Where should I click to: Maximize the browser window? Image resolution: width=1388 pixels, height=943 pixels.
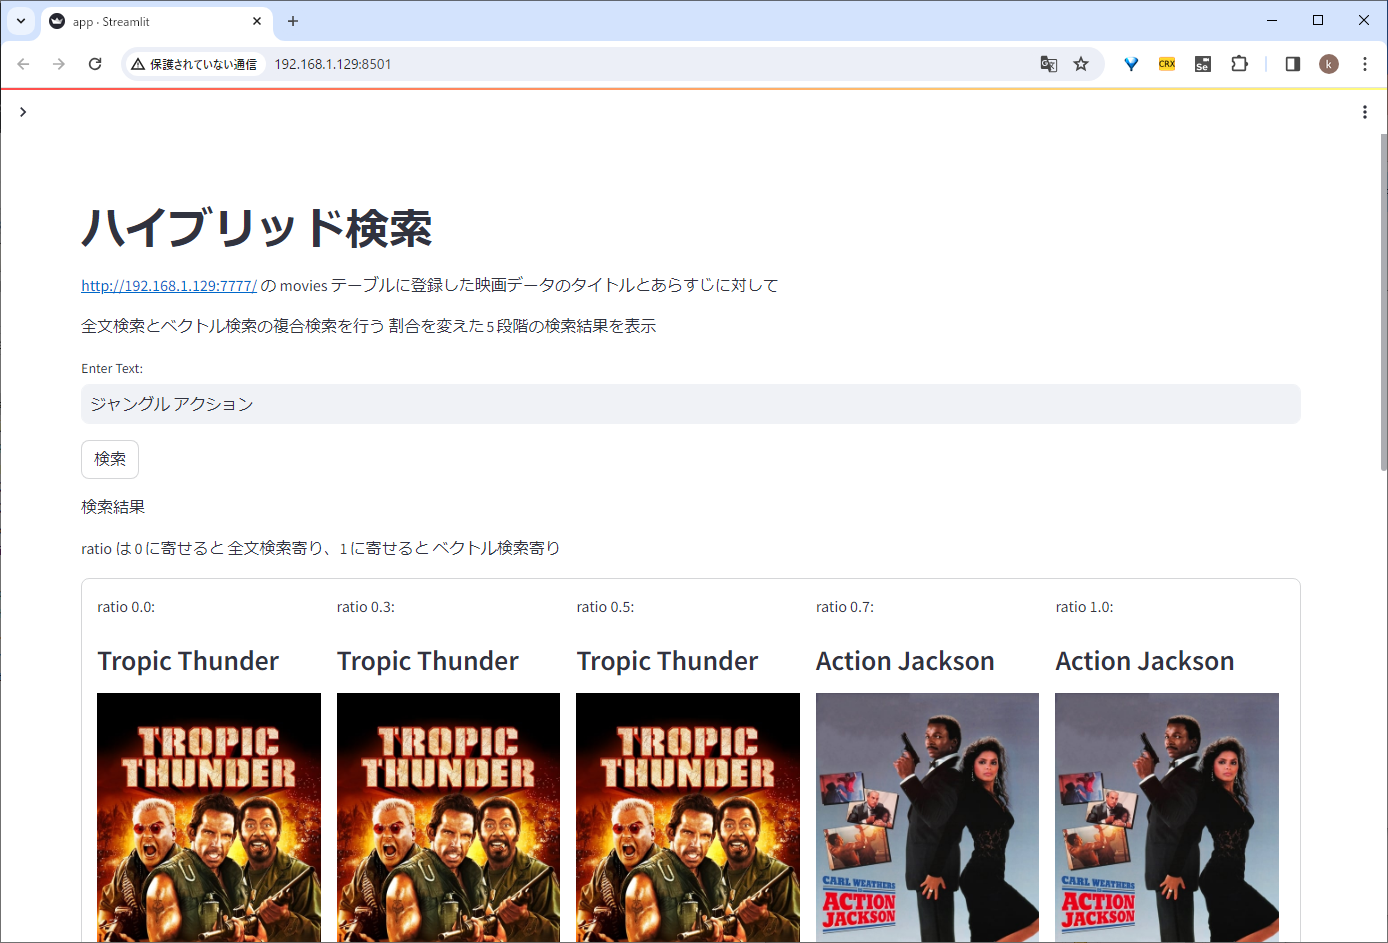click(1318, 20)
